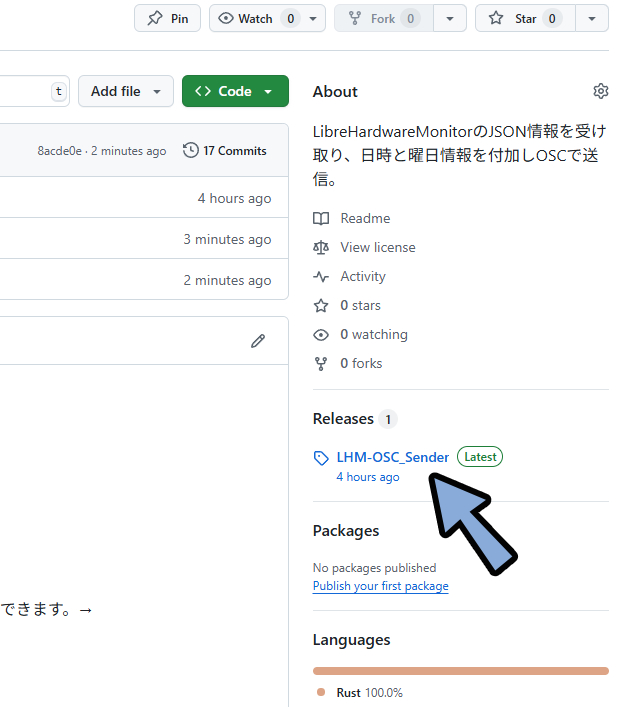This screenshot has width=643, height=707.
Task: Click the Rust orange color dot
Action: pos(321,692)
